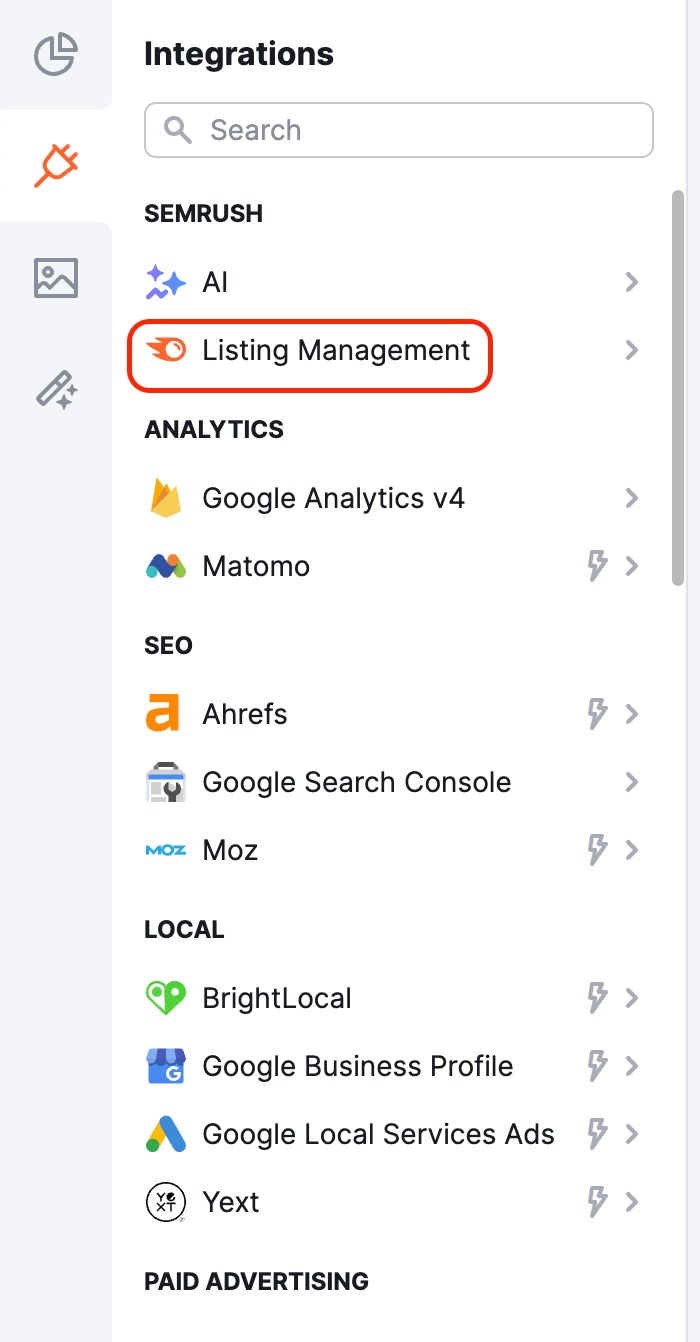
Task: Expand the Google Search Console integration
Action: tap(632, 782)
